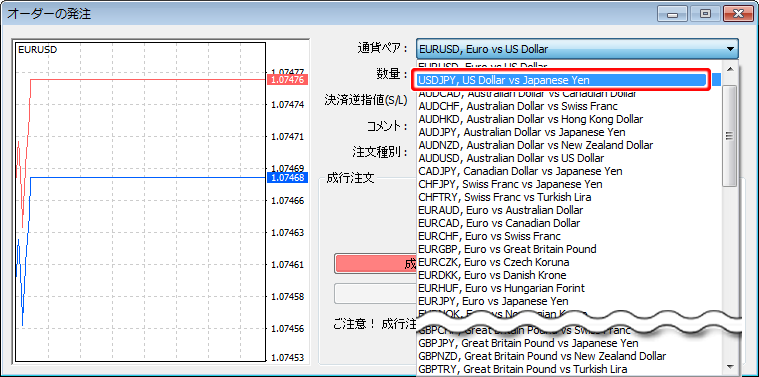Click the dropdown list scrollbar thumb
This screenshot has width=759, height=377.
[x=729, y=136]
